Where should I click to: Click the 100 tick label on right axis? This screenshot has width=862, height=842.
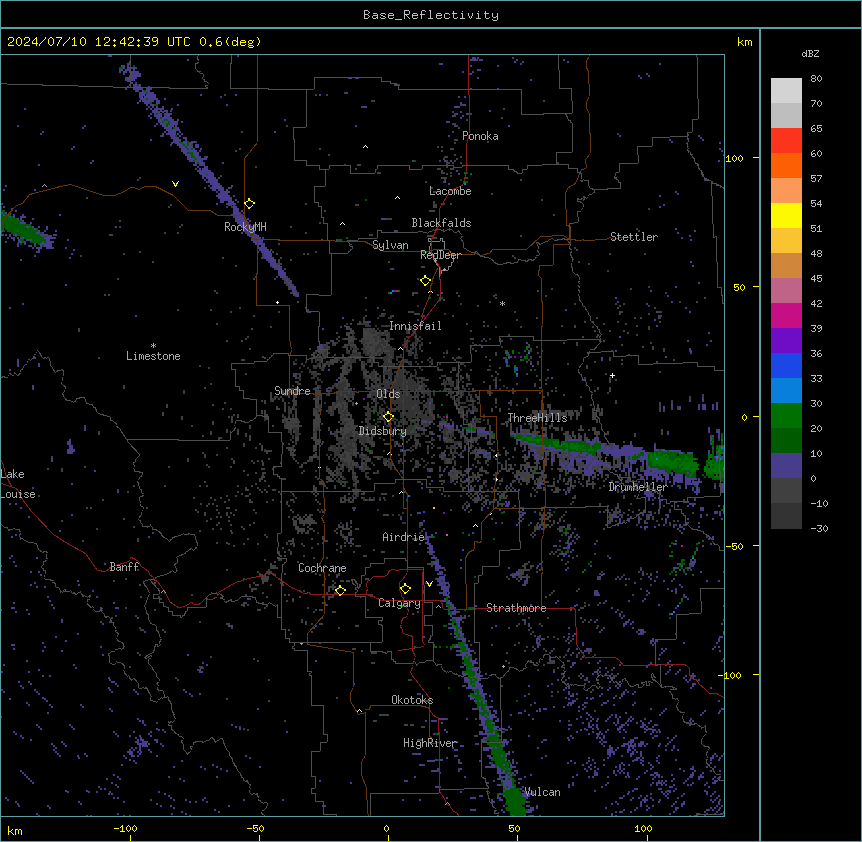click(x=734, y=158)
